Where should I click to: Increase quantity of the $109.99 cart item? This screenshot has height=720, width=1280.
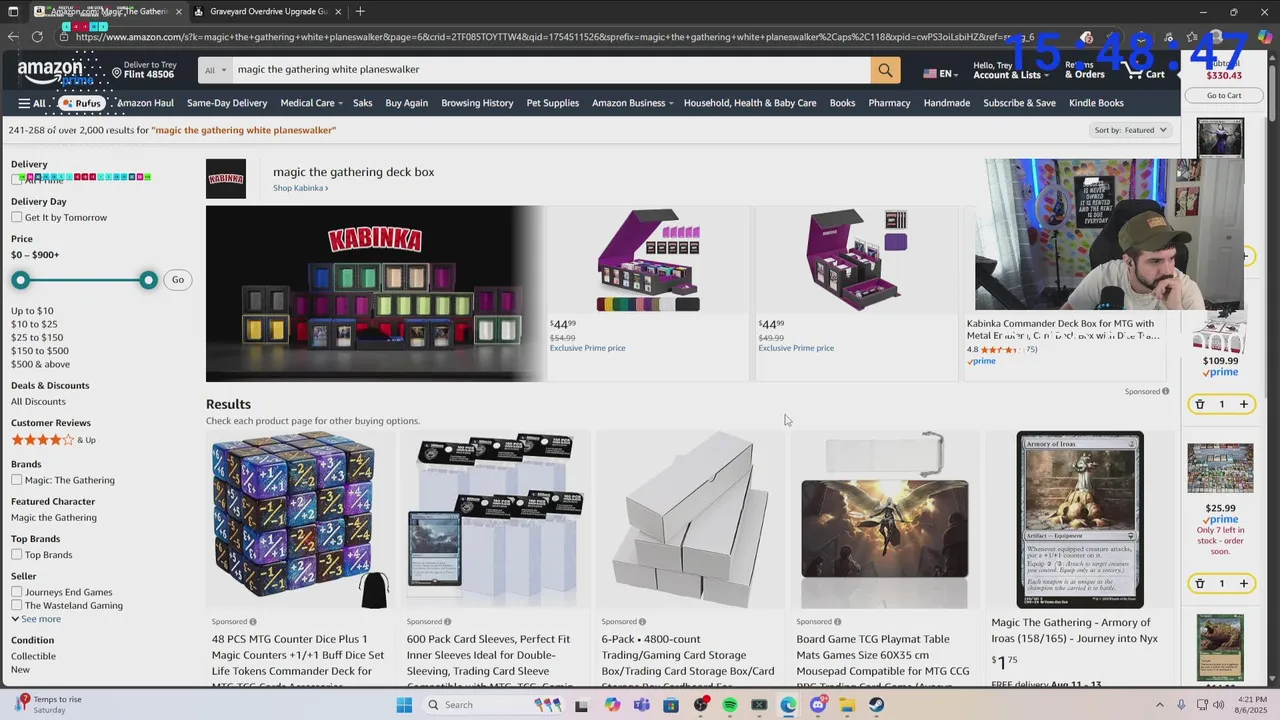[x=1243, y=404]
